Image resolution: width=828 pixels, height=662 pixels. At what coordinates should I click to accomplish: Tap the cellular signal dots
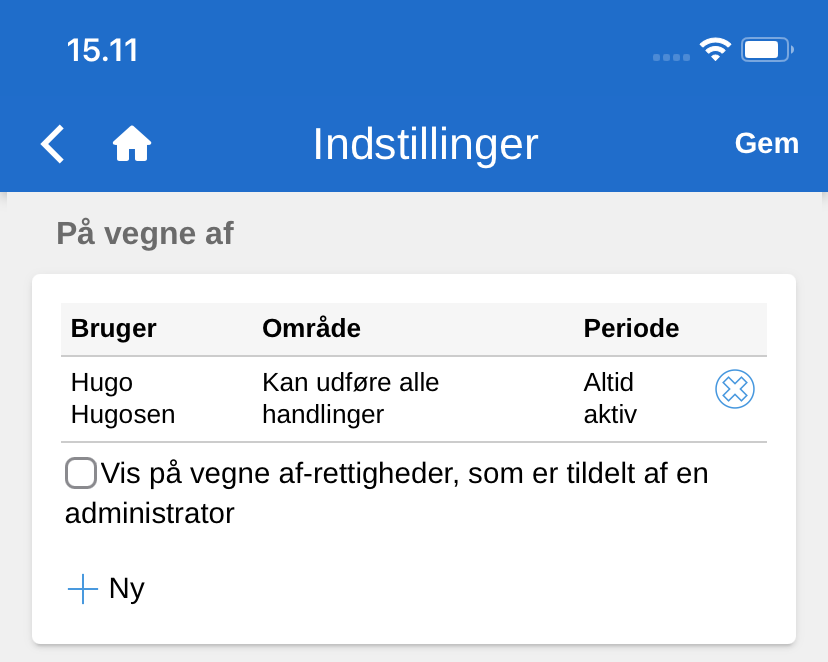(x=671, y=57)
